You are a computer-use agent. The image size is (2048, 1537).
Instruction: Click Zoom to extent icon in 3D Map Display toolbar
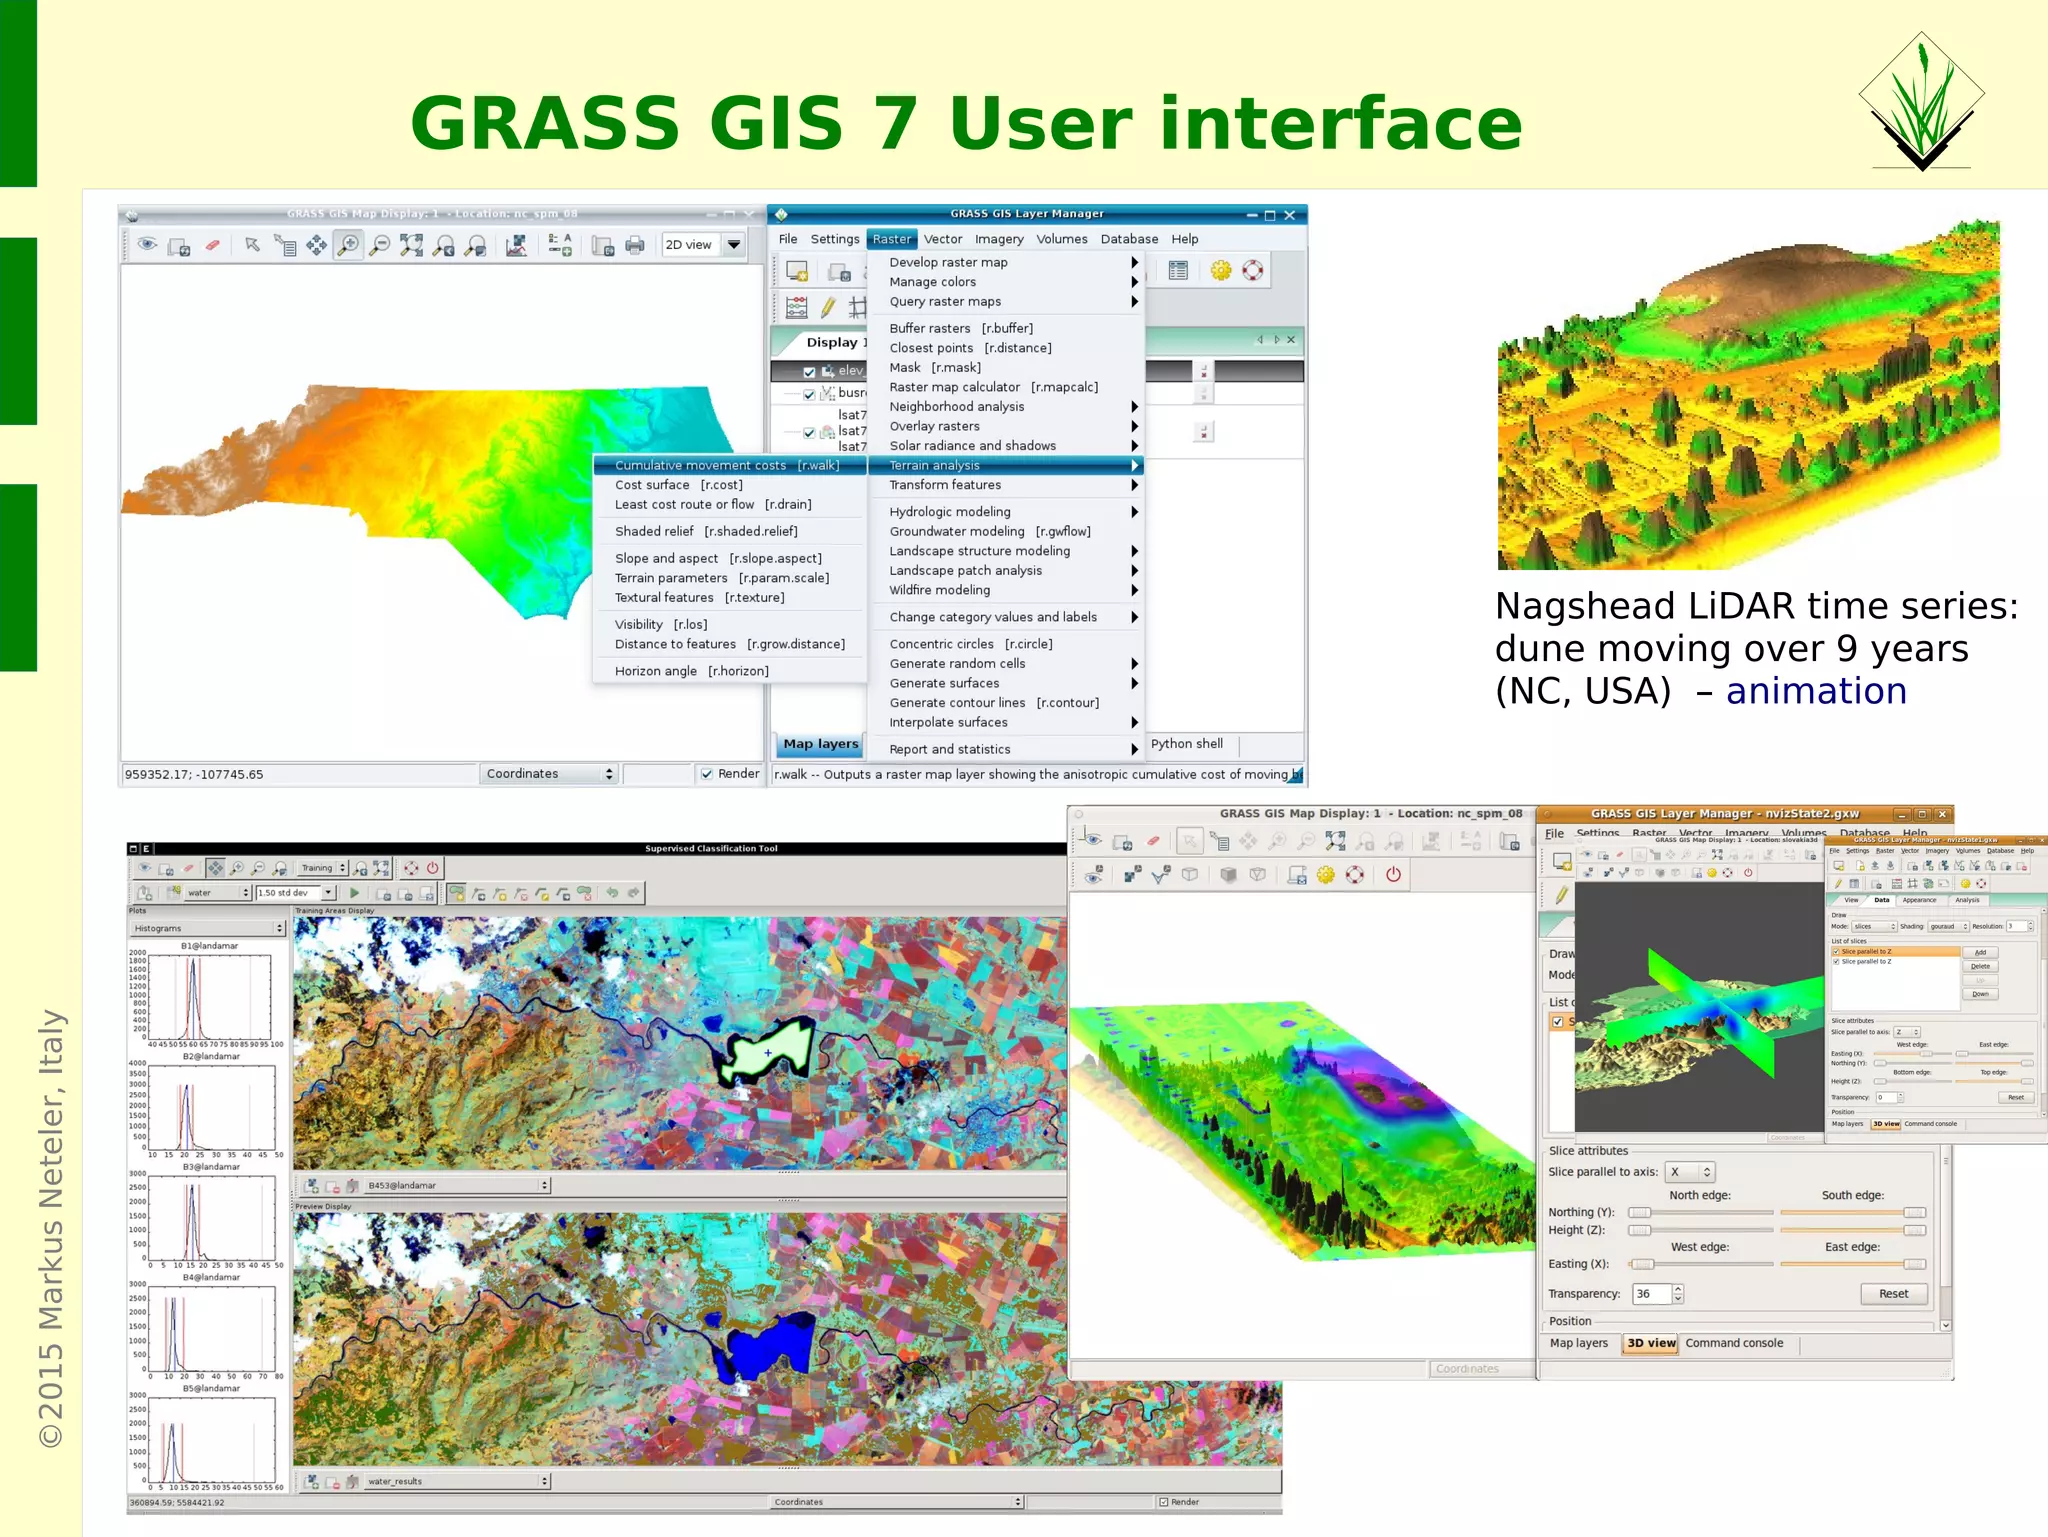click(1335, 842)
